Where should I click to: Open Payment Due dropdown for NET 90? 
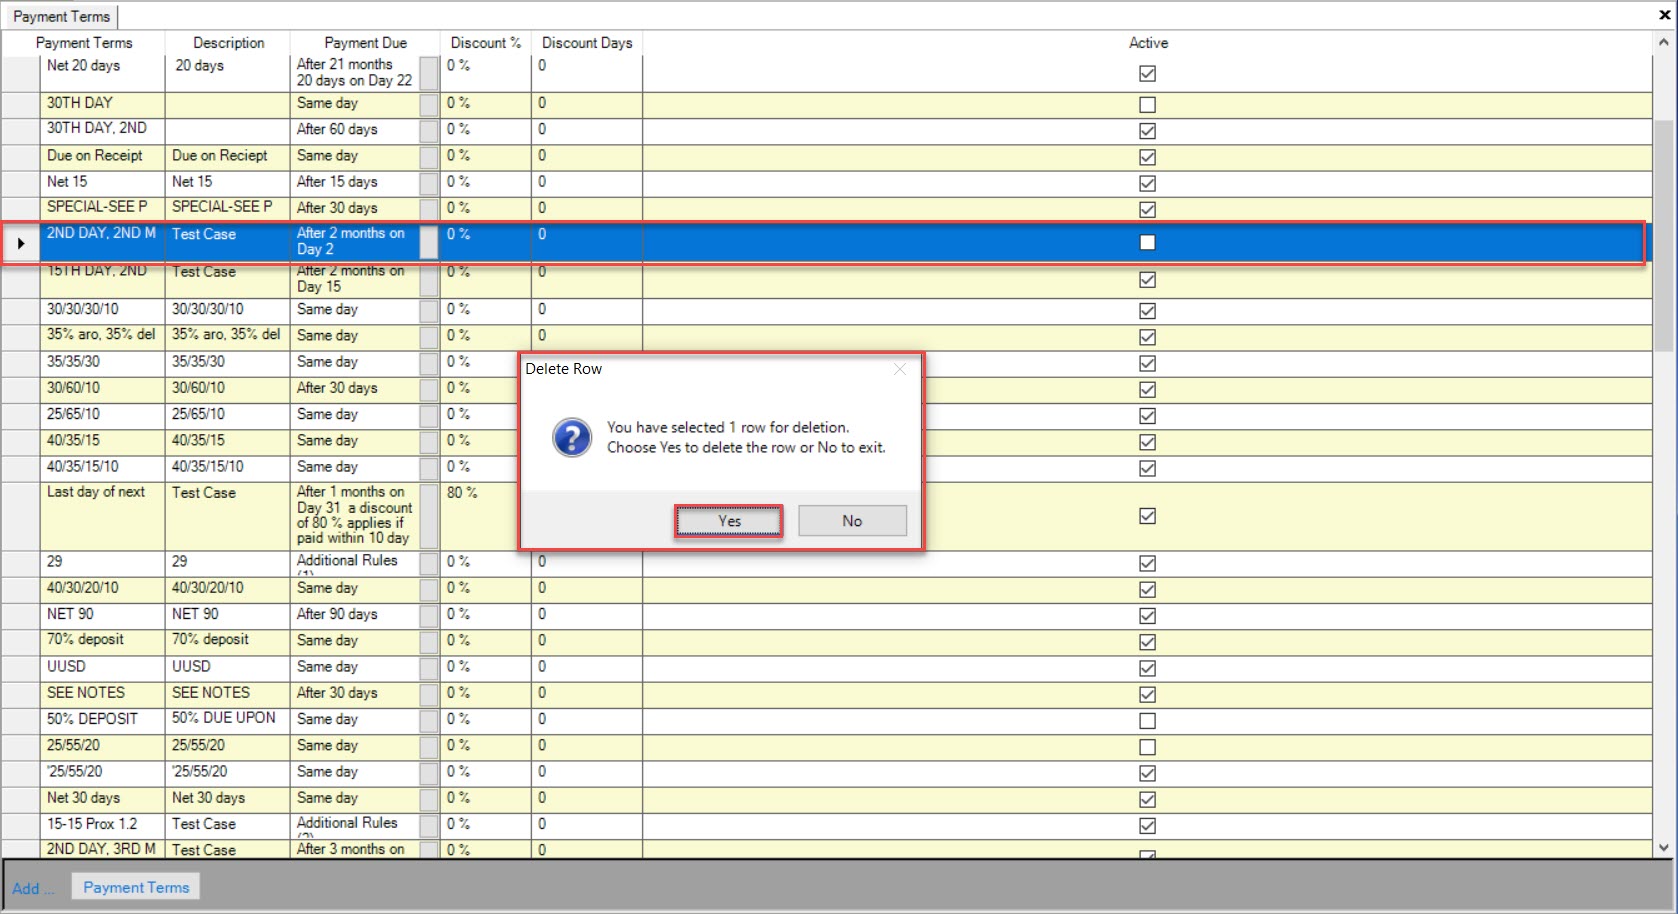[x=429, y=615]
